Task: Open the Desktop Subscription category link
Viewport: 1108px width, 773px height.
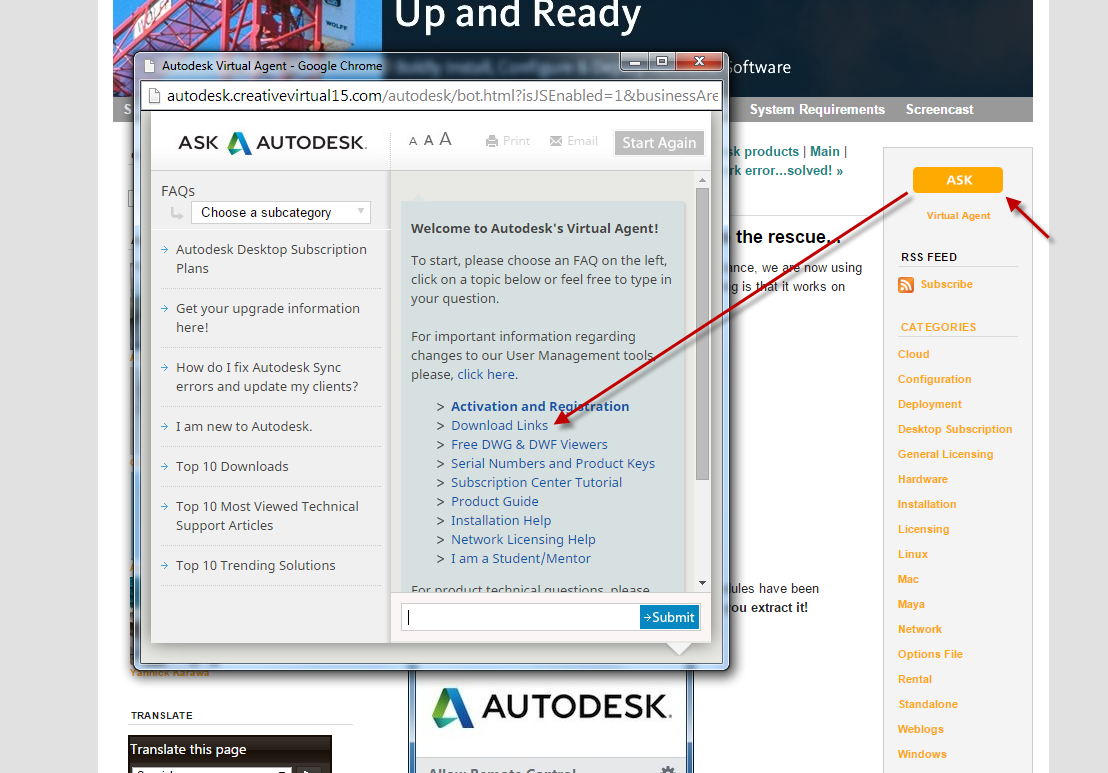Action: 954,429
